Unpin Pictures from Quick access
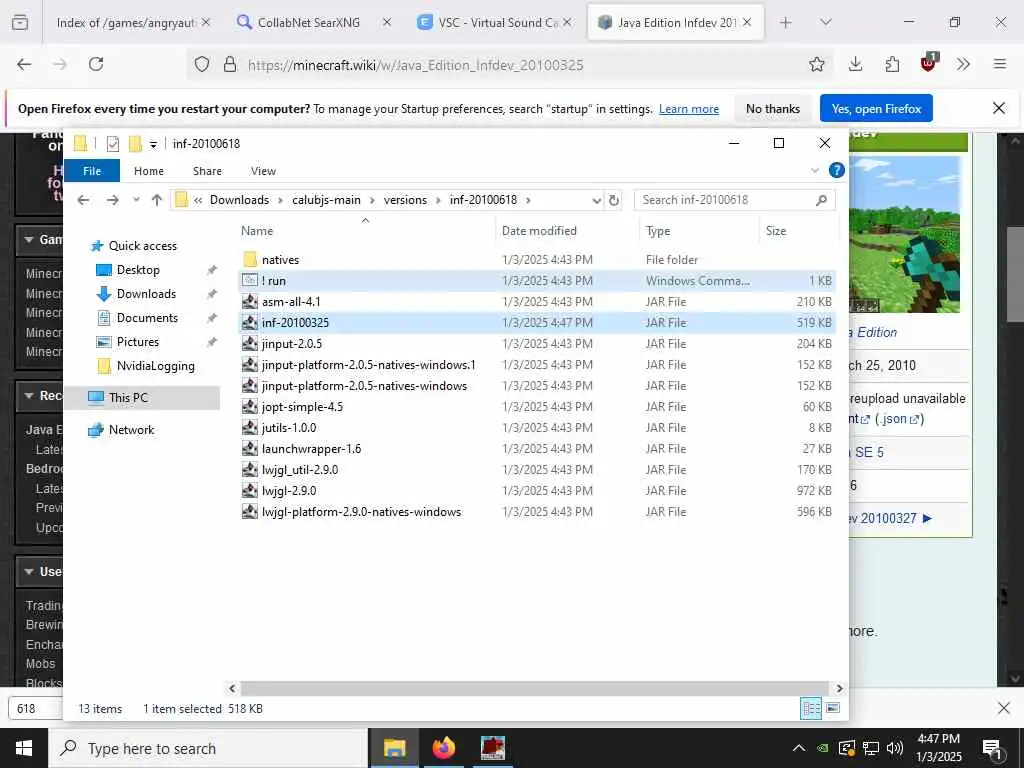This screenshot has width=1024, height=768. click(212, 342)
